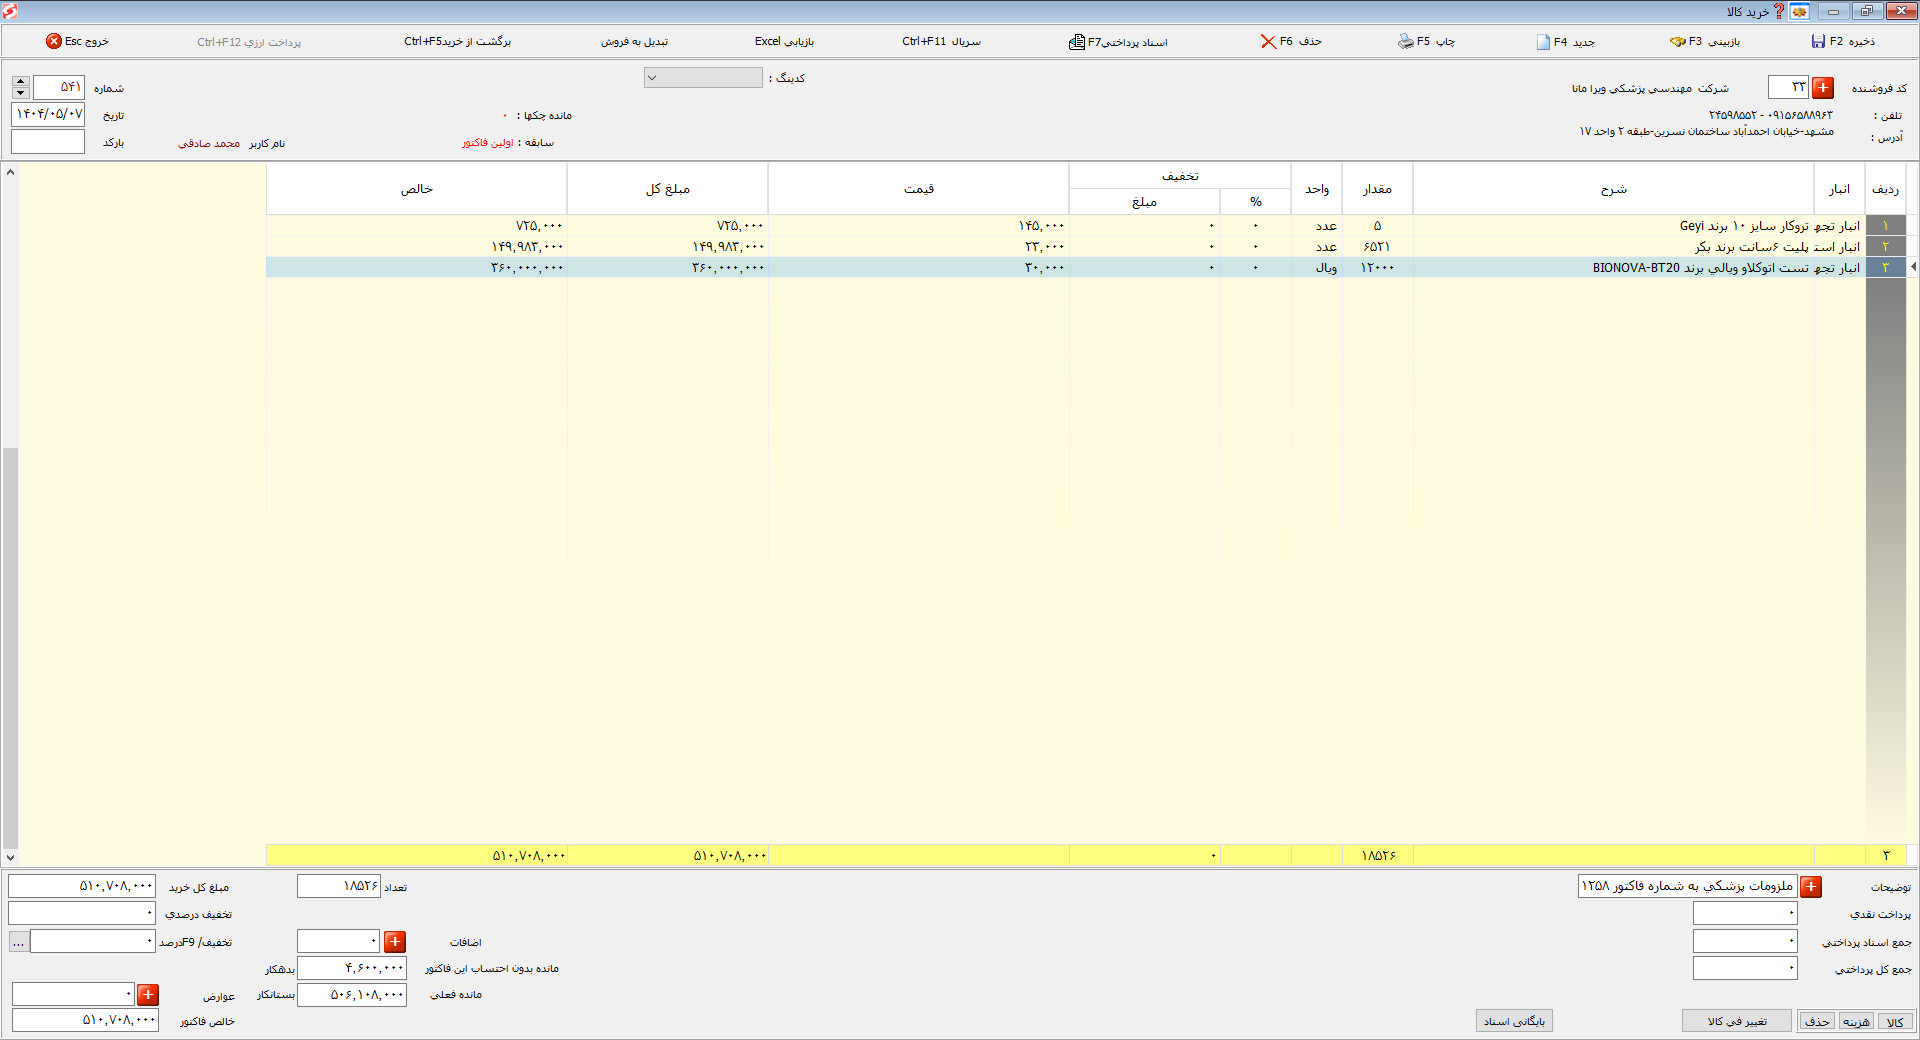Click the تغییر فی کالا button
The height and width of the screenshot is (1040, 1920).
coord(1736,1021)
